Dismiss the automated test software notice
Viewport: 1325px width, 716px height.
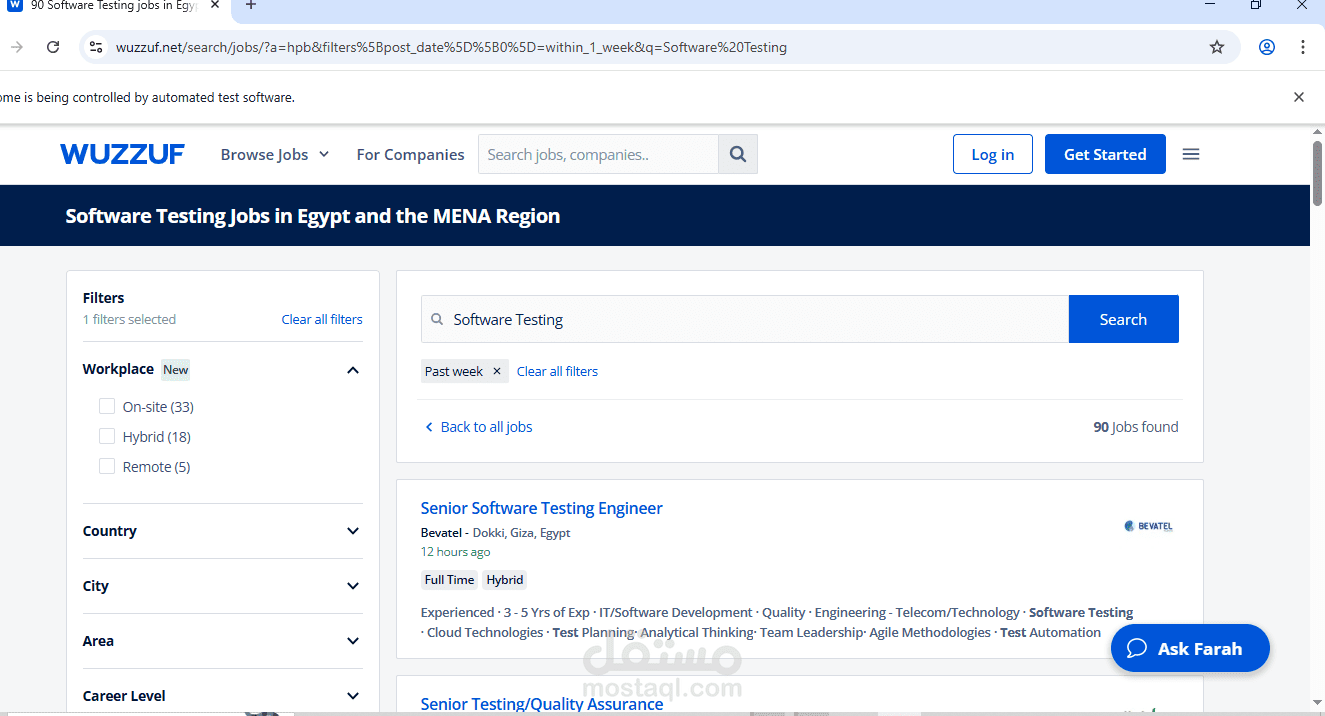tap(1299, 97)
